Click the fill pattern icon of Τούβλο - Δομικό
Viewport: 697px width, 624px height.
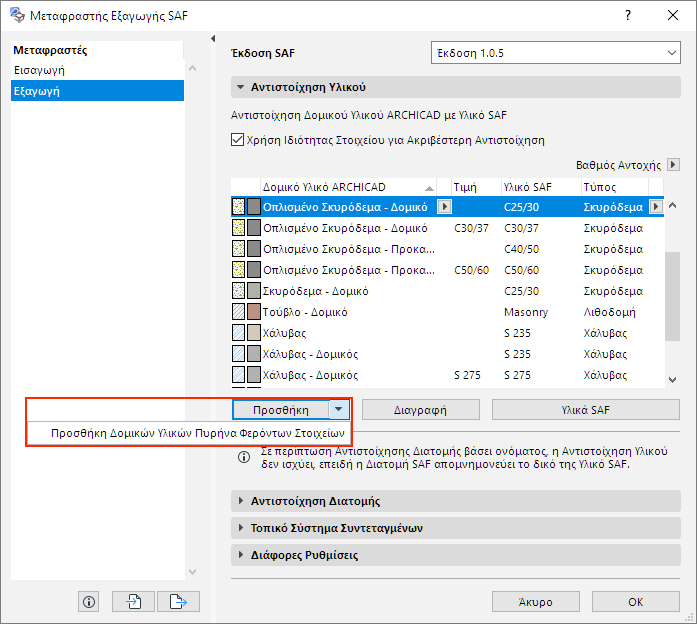(x=239, y=312)
